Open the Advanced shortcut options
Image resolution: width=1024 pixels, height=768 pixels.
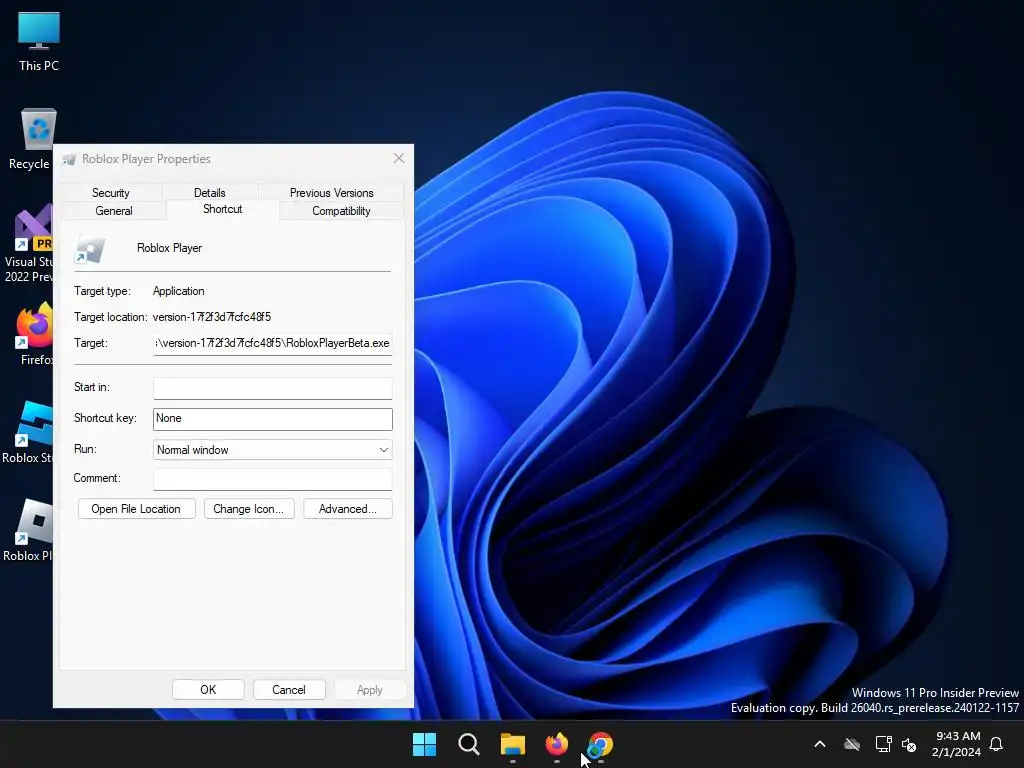tap(347, 509)
